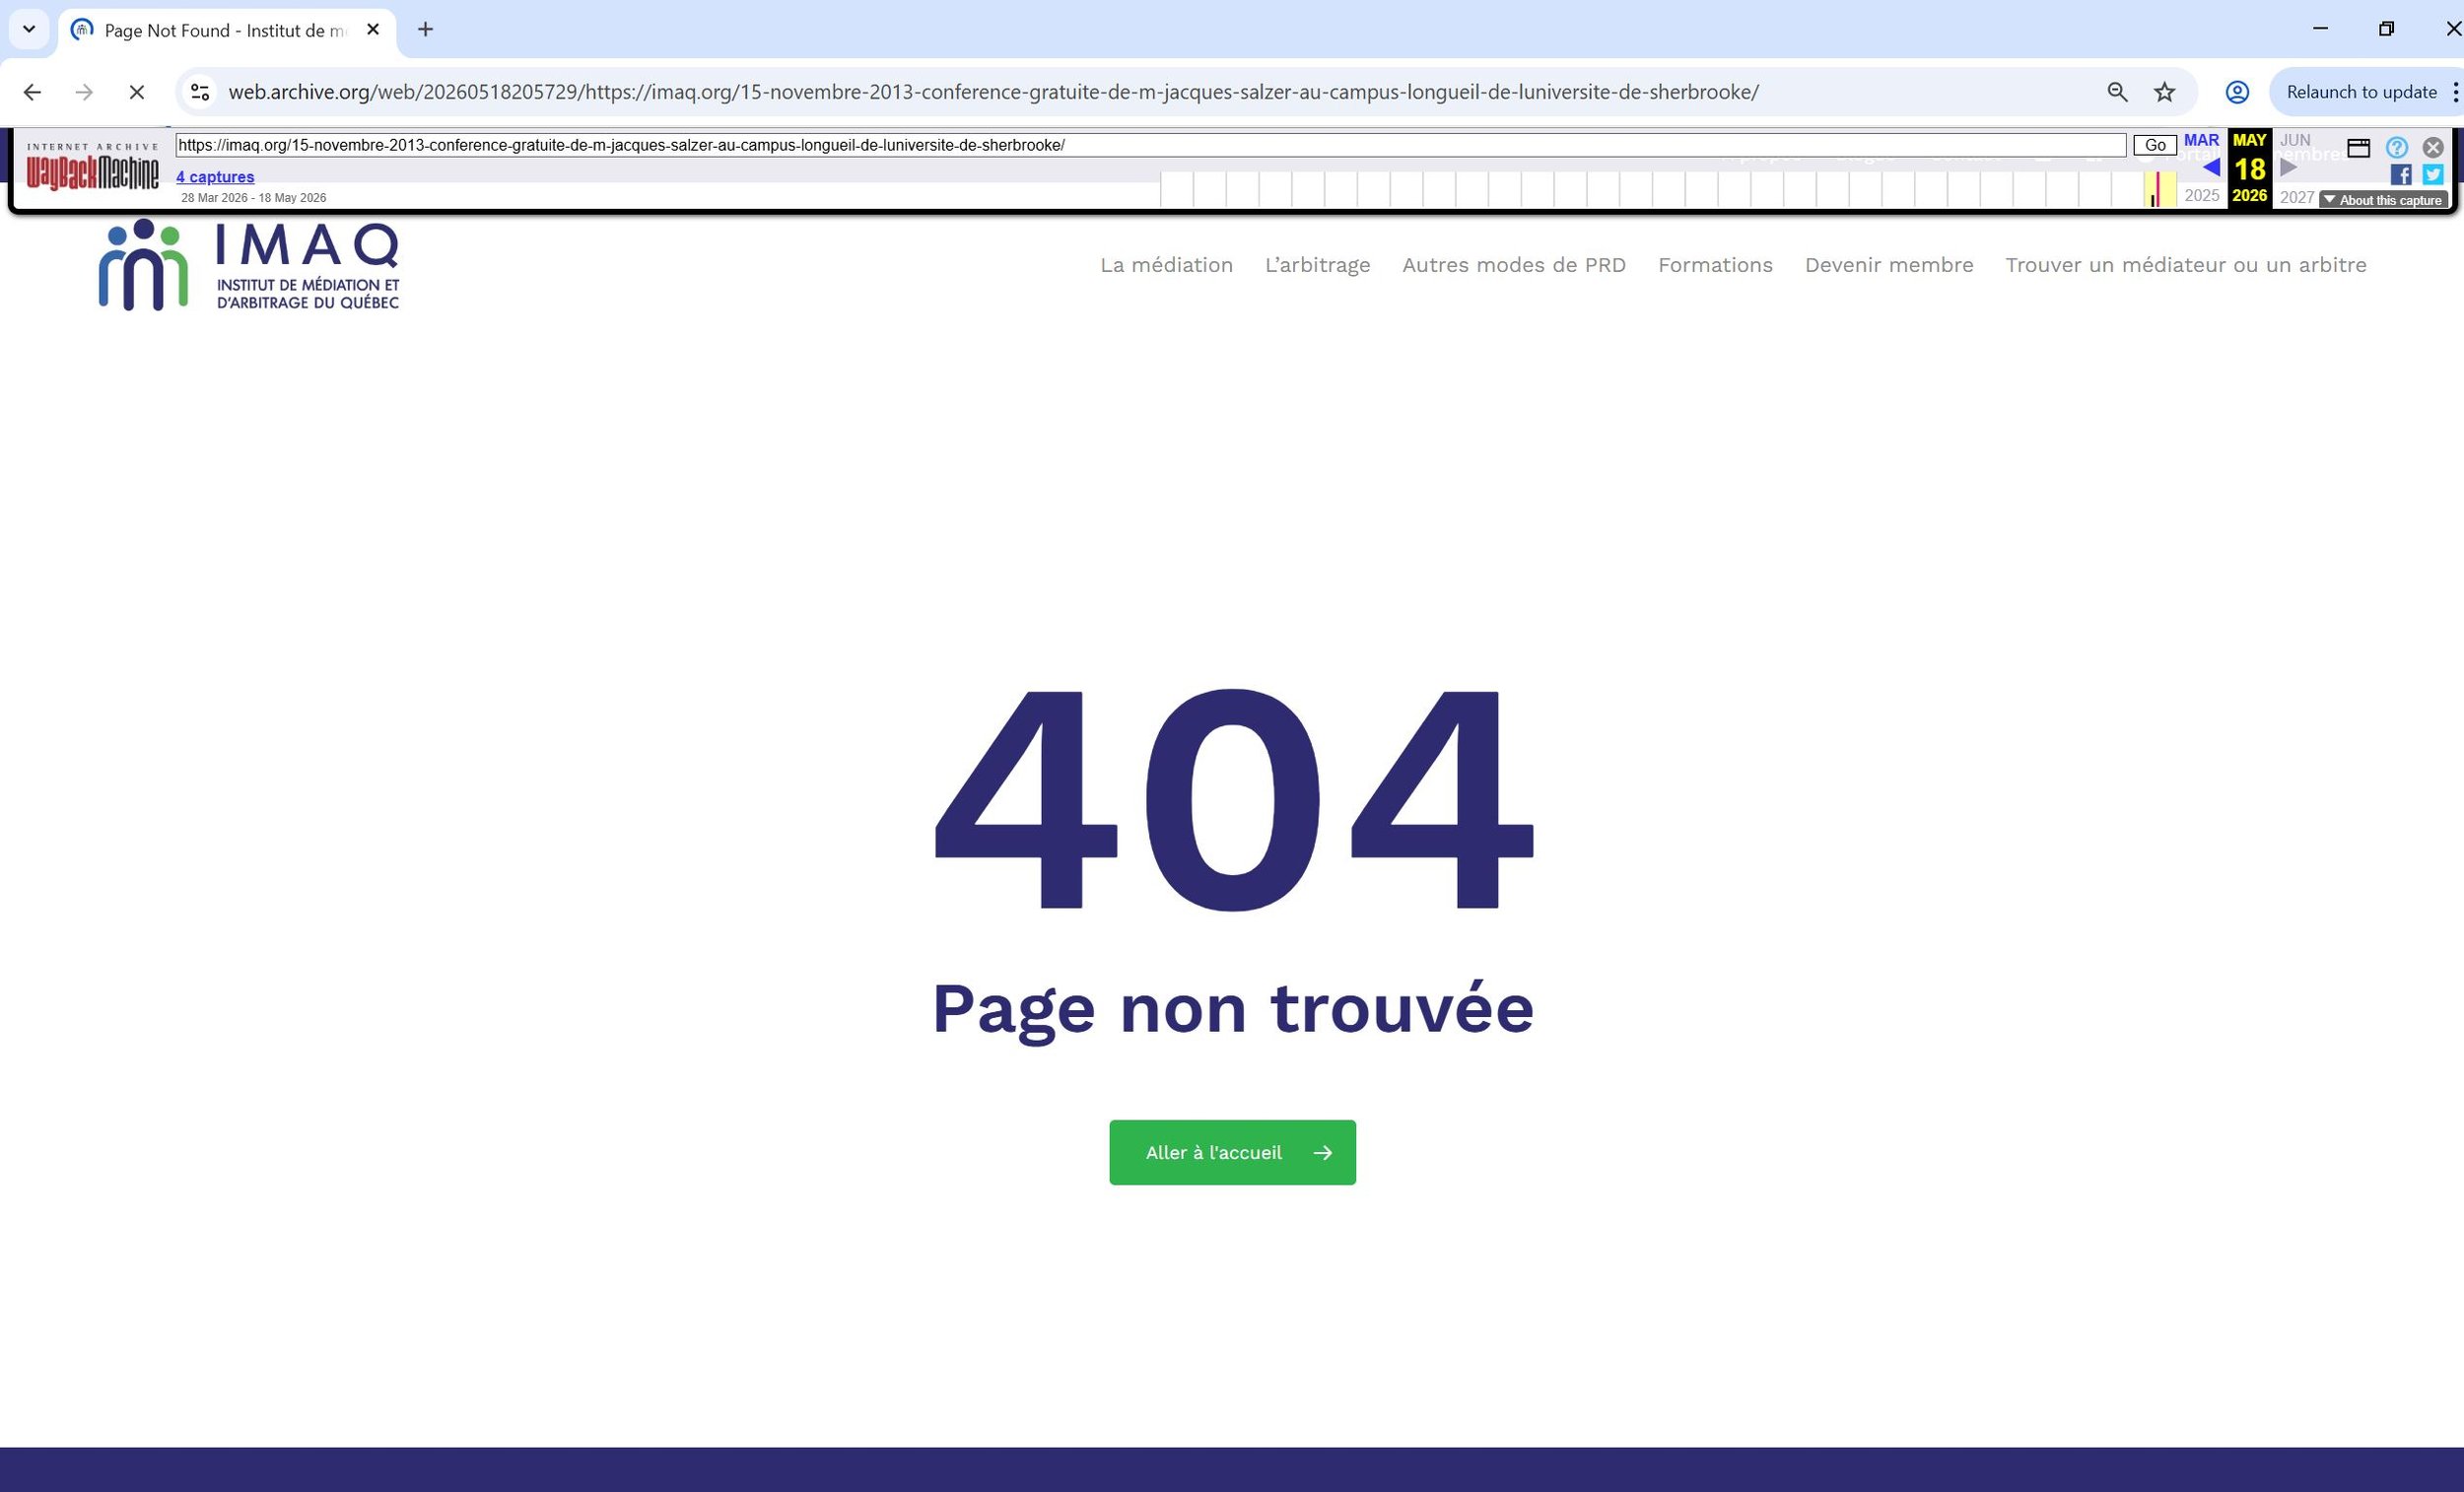The height and width of the screenshot is (1492, 2464).
Task: Open L'arbitrage menu
Action: pyautogui.click(x=1317, y=265)
